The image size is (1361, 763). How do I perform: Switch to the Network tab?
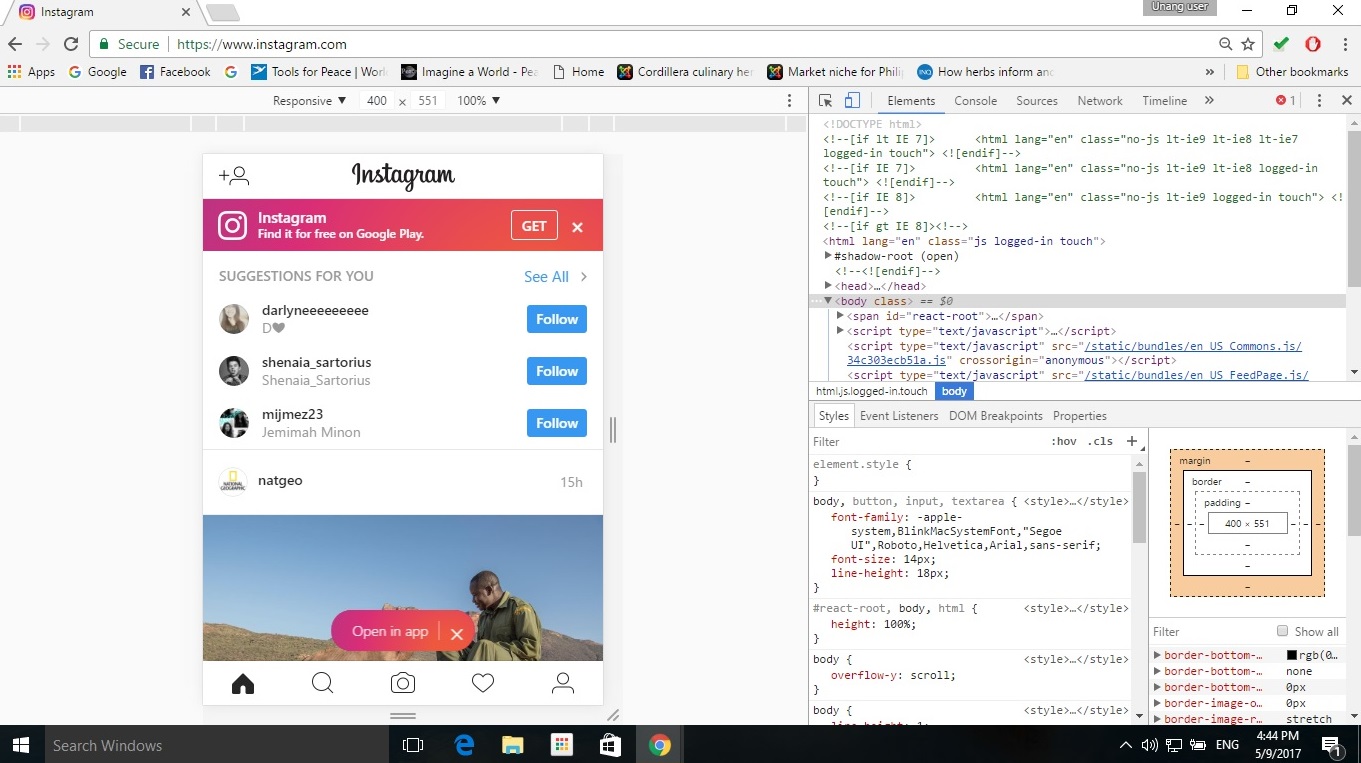(x=1100, y=101)
